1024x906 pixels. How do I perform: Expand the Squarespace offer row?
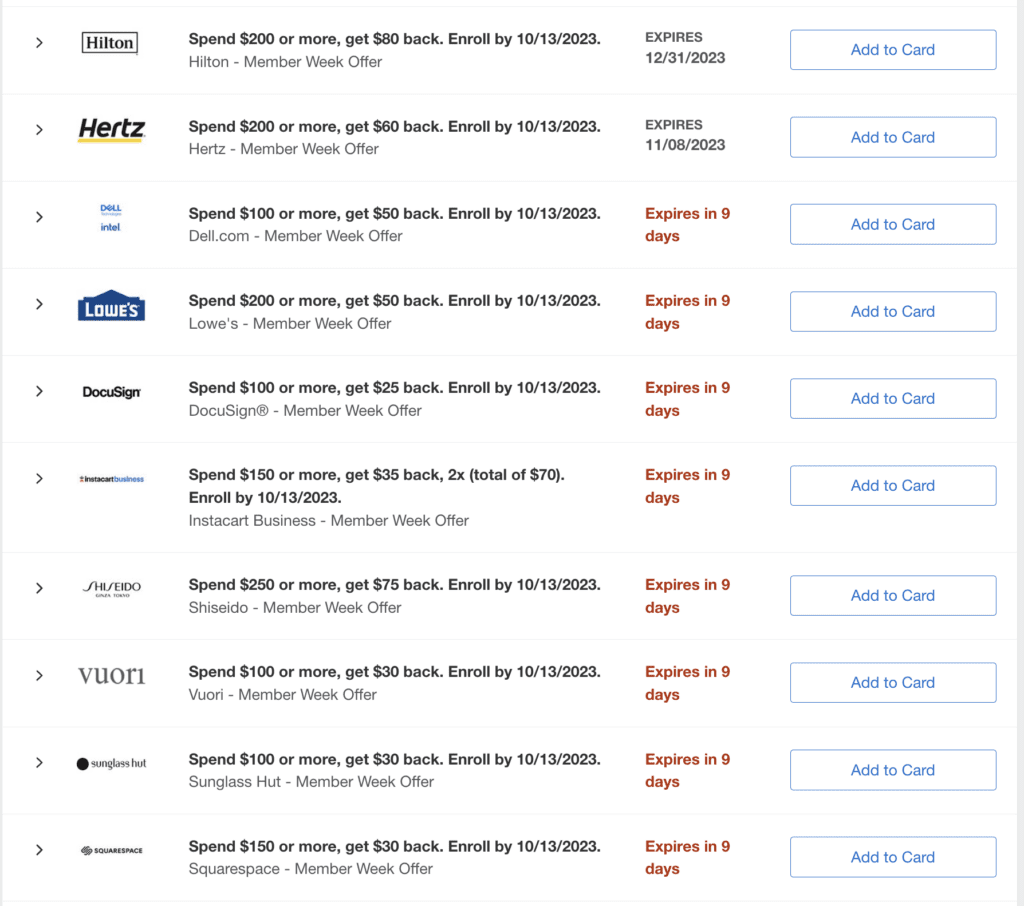[x=39, y=849]
